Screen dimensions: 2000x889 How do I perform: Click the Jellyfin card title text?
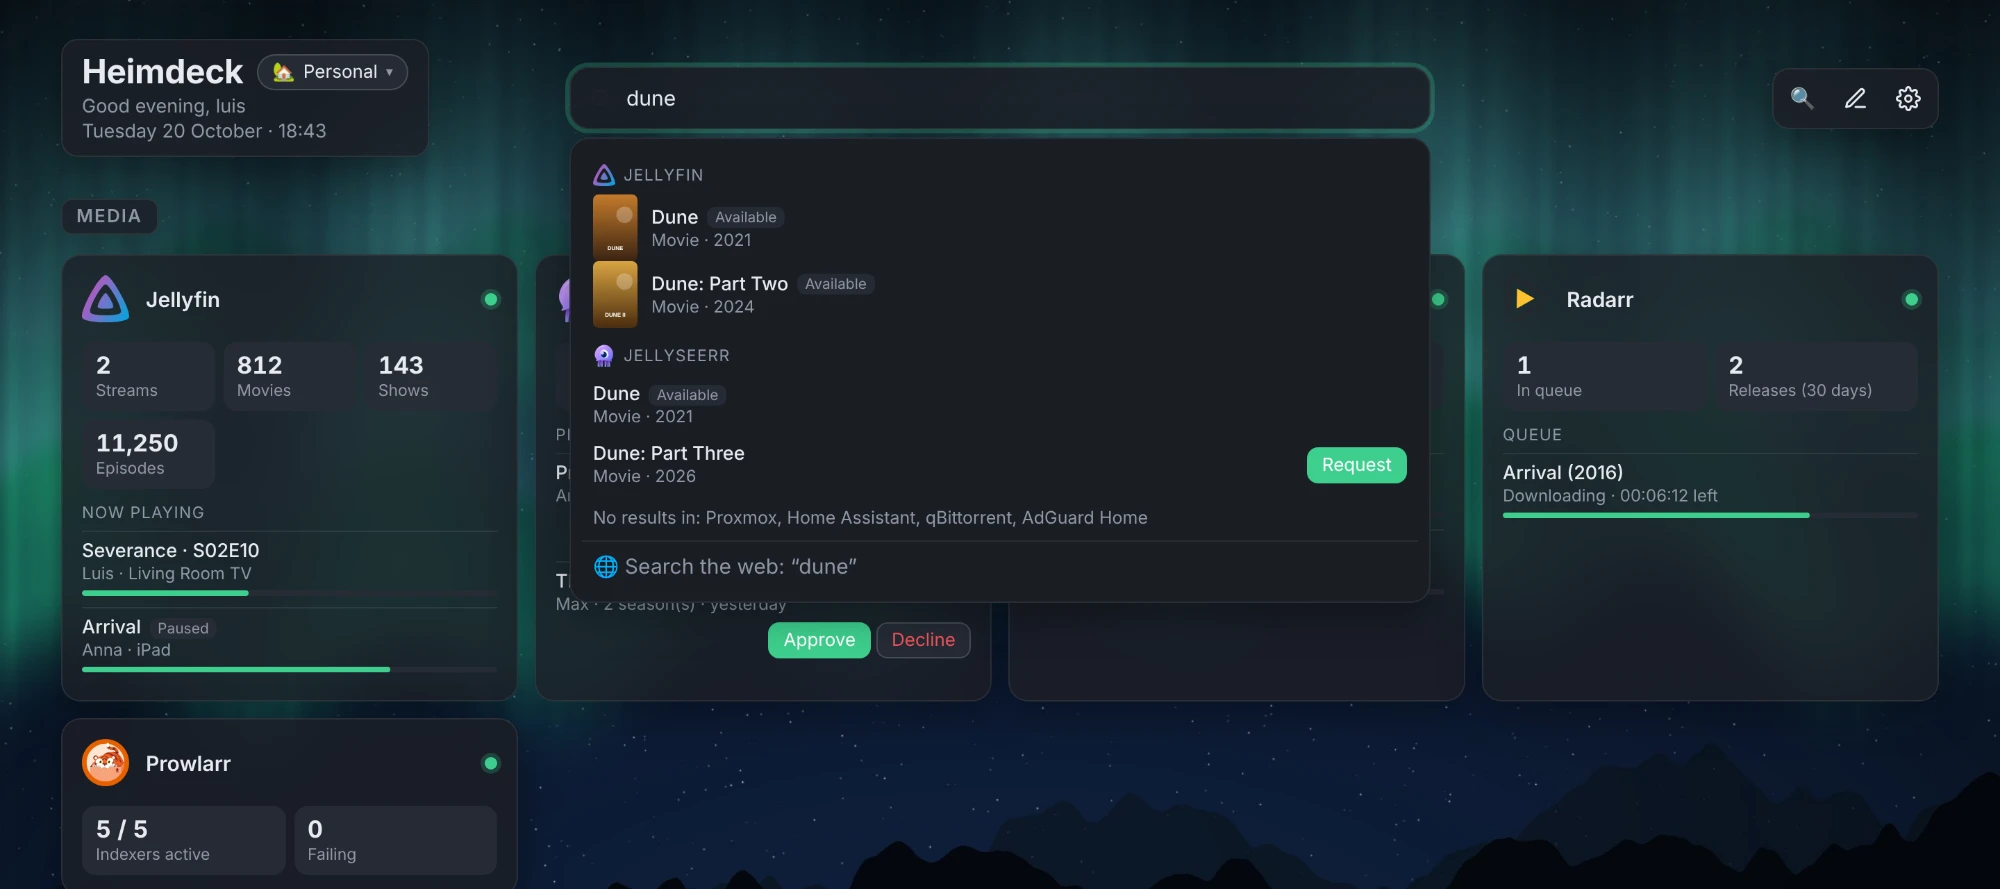click(183, 299)
